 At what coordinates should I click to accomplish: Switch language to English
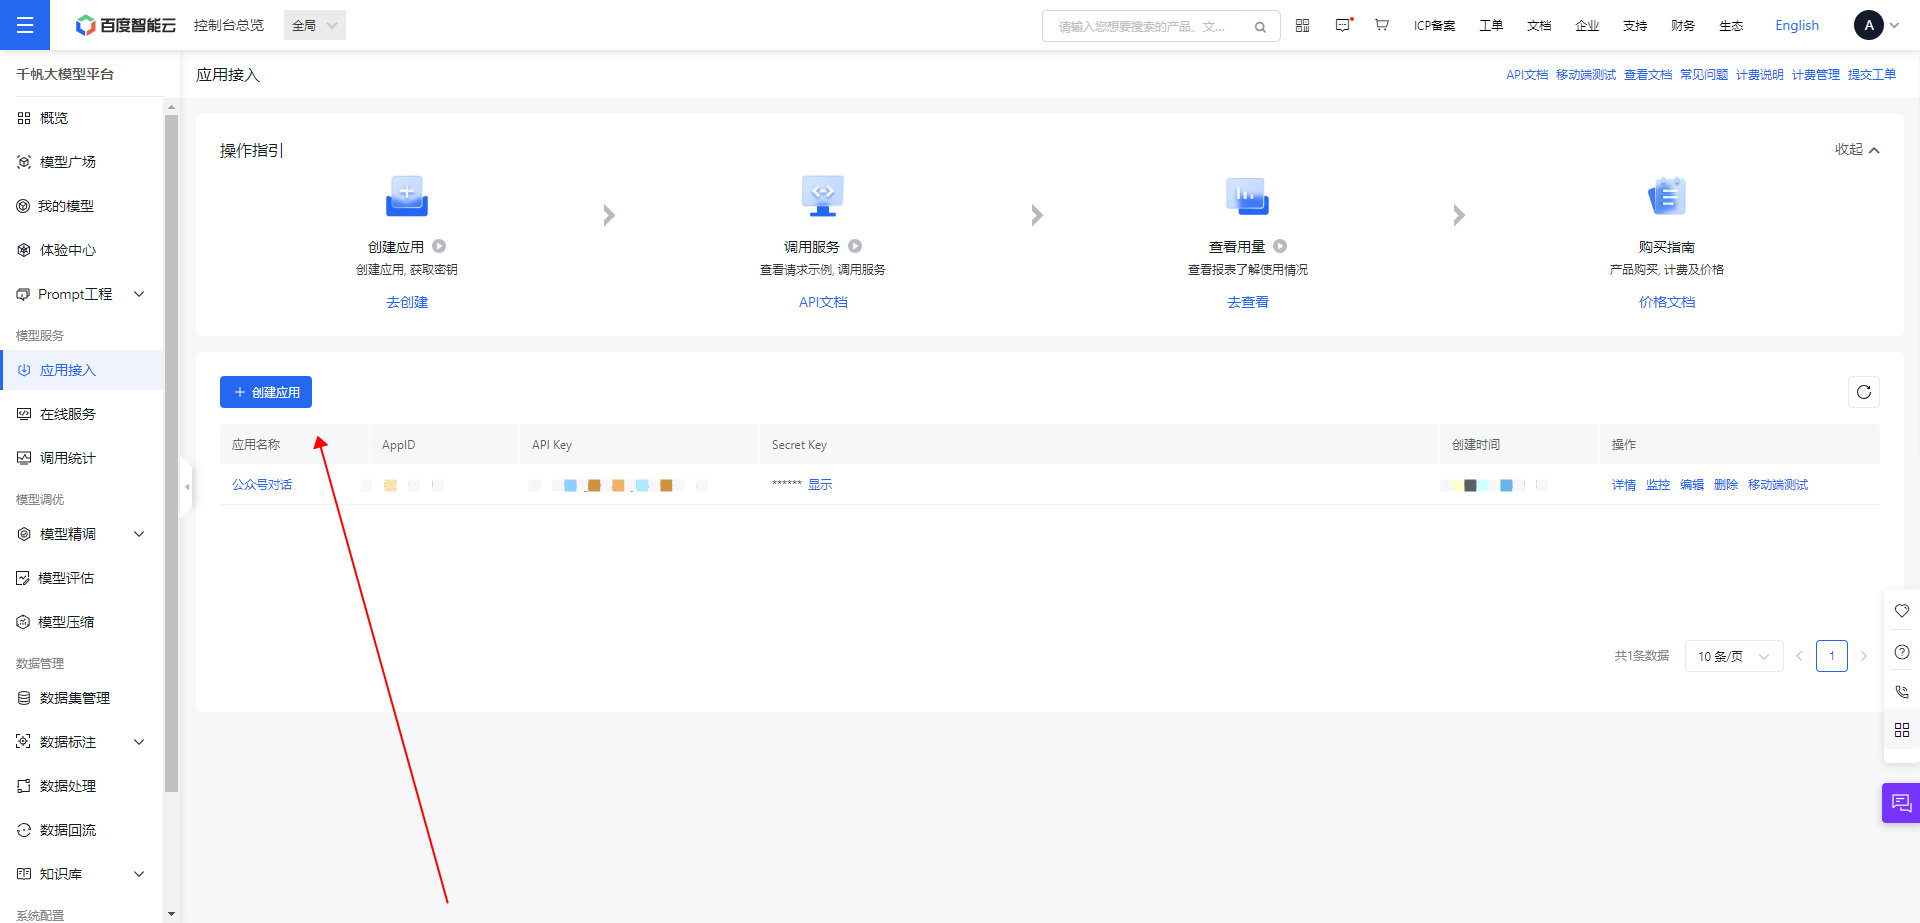pyautogui.click(x=1797, y=25)
